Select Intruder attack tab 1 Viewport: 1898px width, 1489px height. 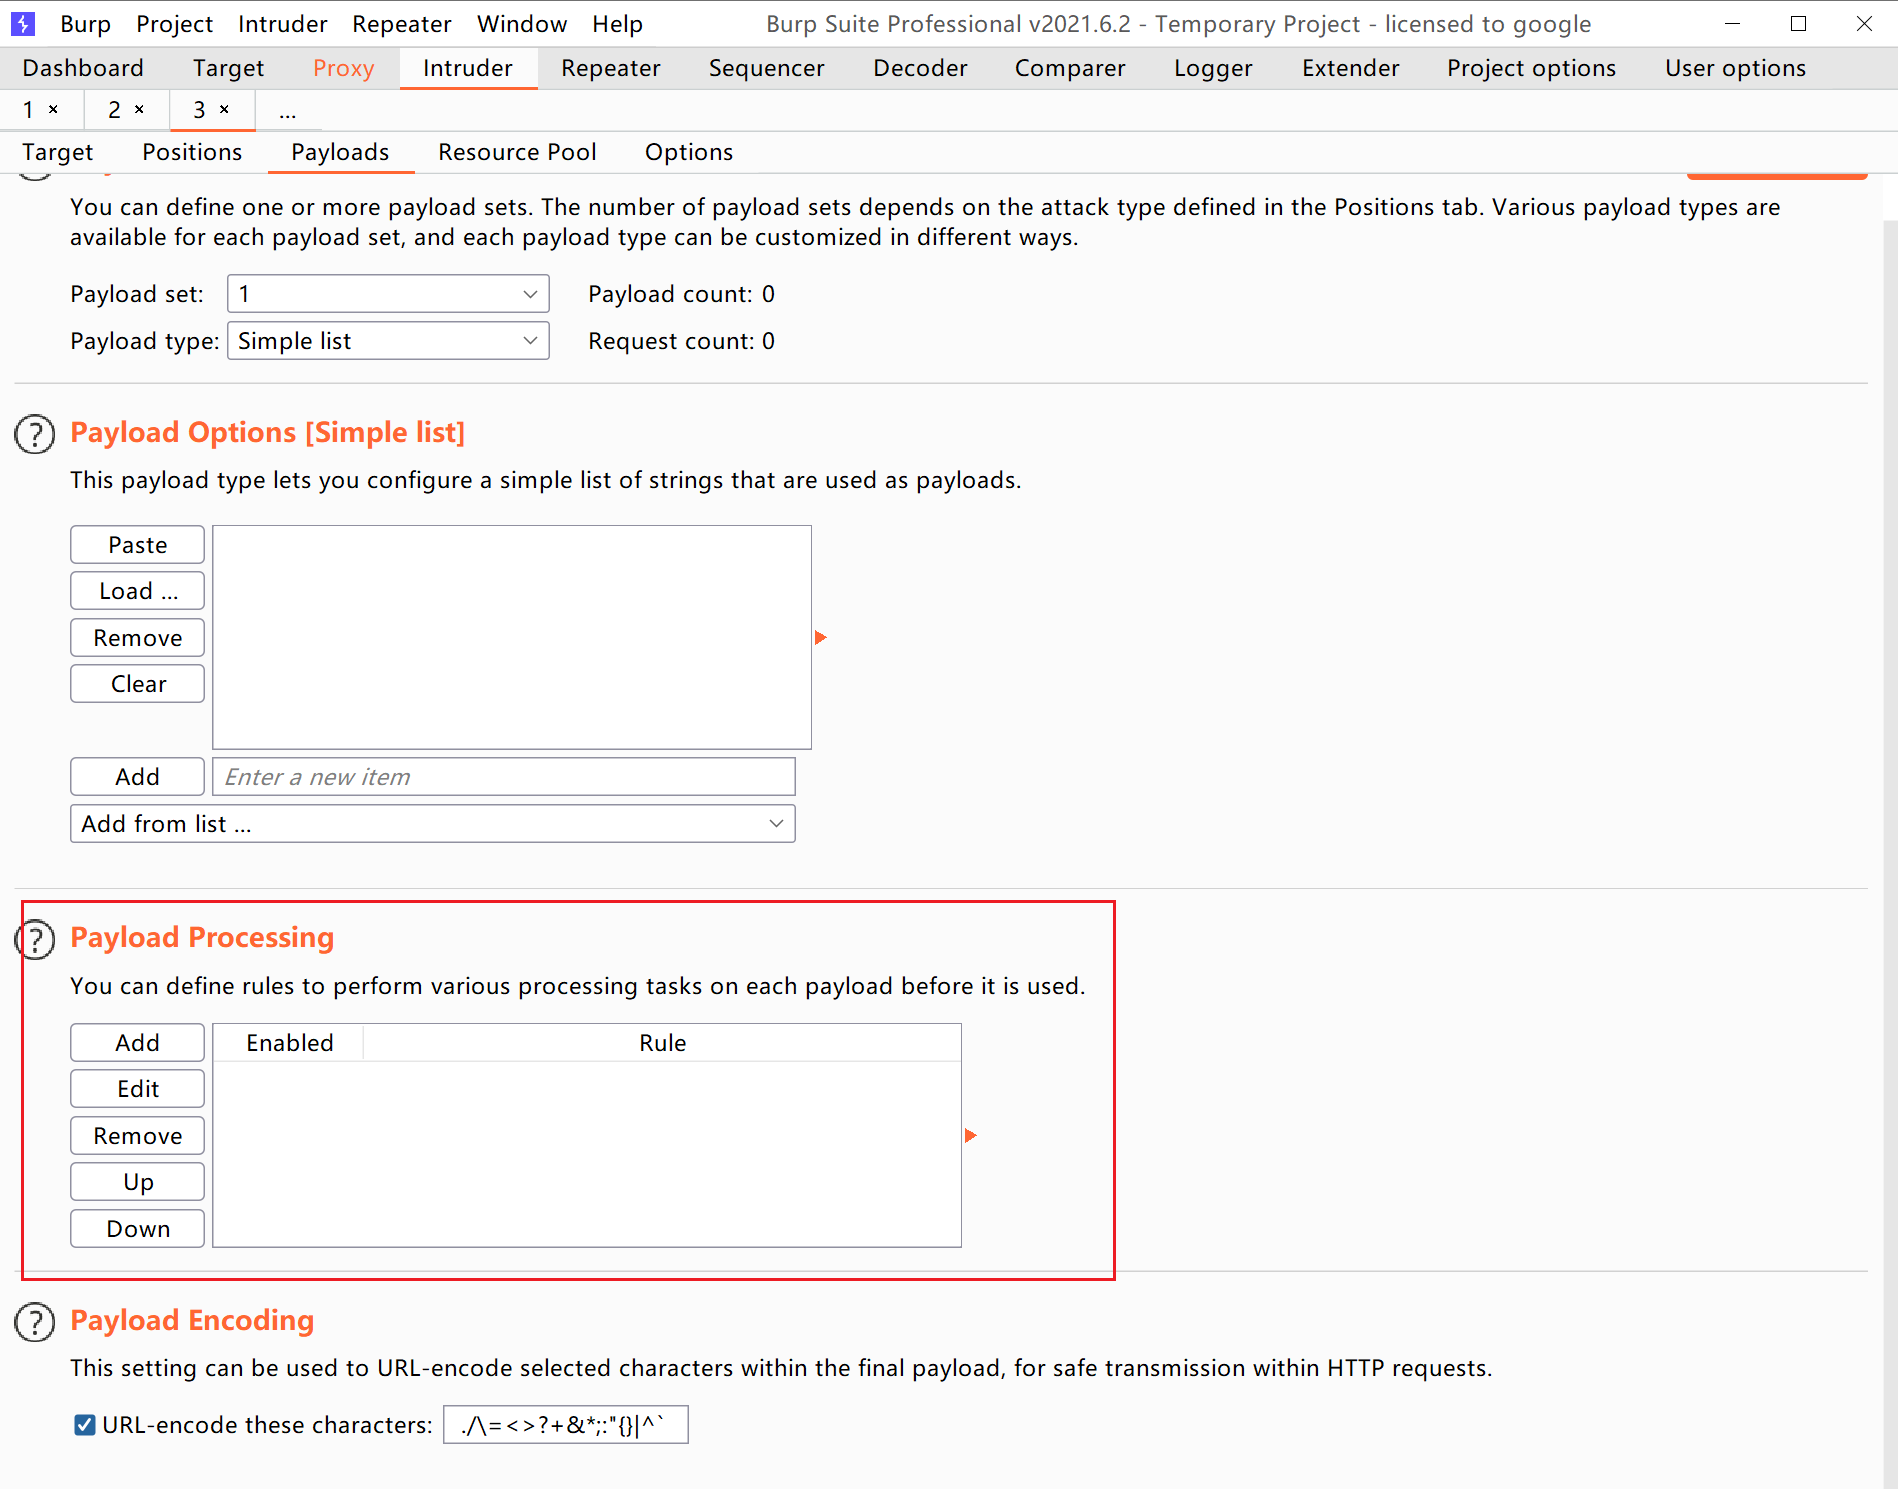29,109
